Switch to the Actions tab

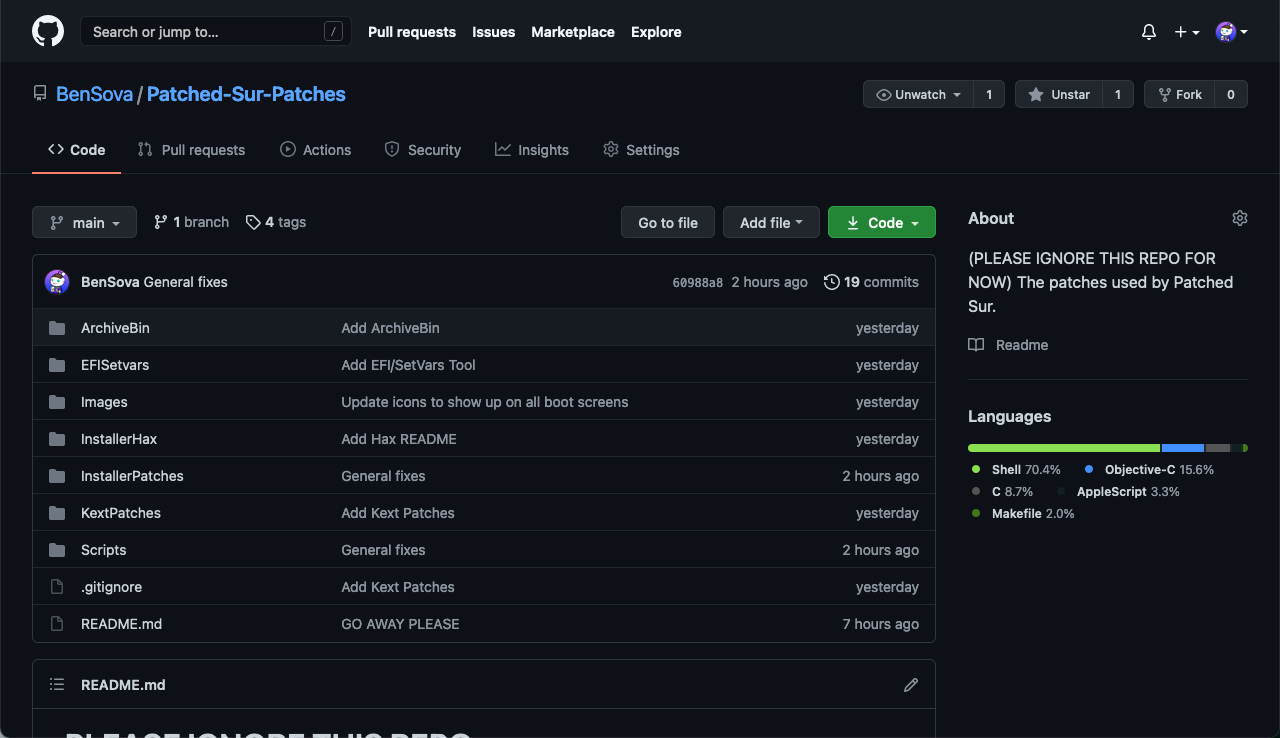pos(315,150)
